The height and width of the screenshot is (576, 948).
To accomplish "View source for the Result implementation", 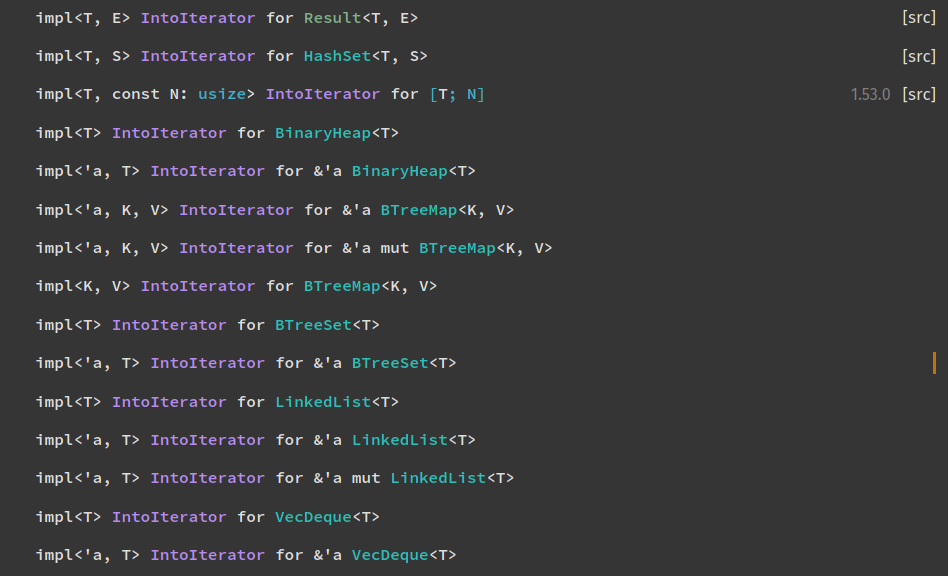I will pos(919,17).
